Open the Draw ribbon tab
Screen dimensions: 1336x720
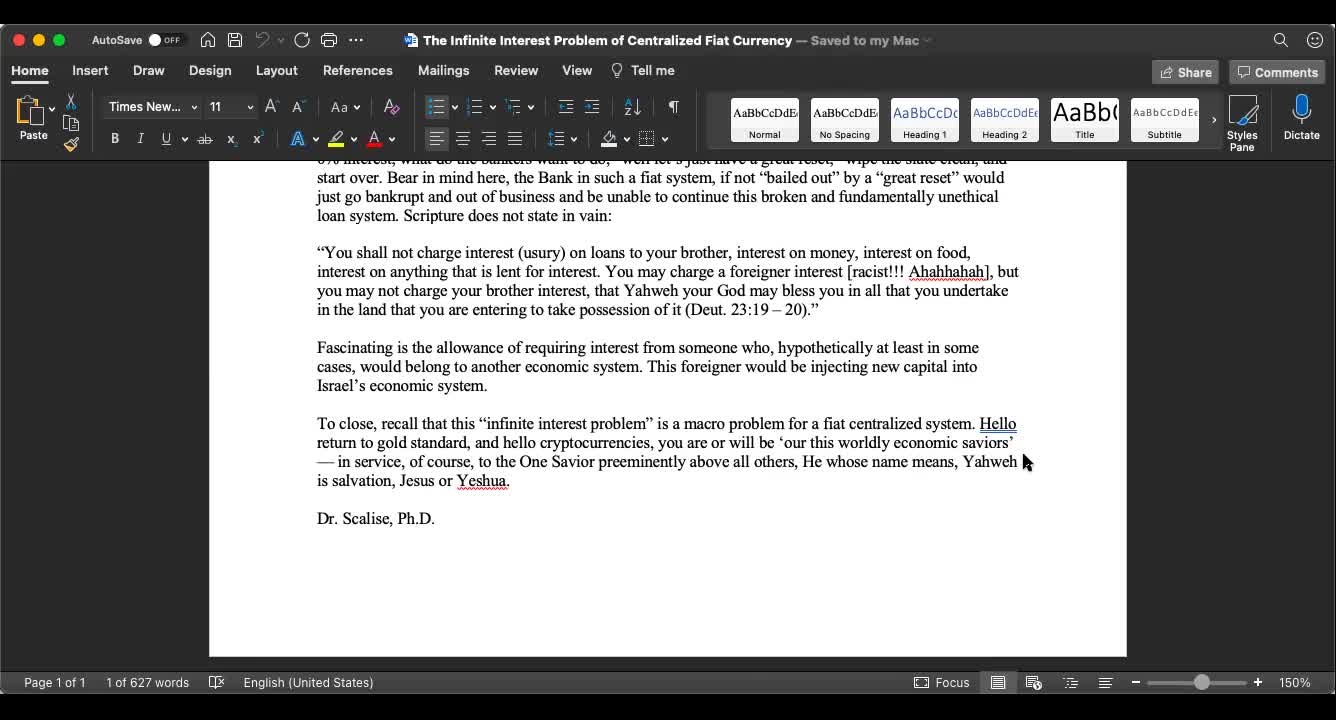pos(148,70)
